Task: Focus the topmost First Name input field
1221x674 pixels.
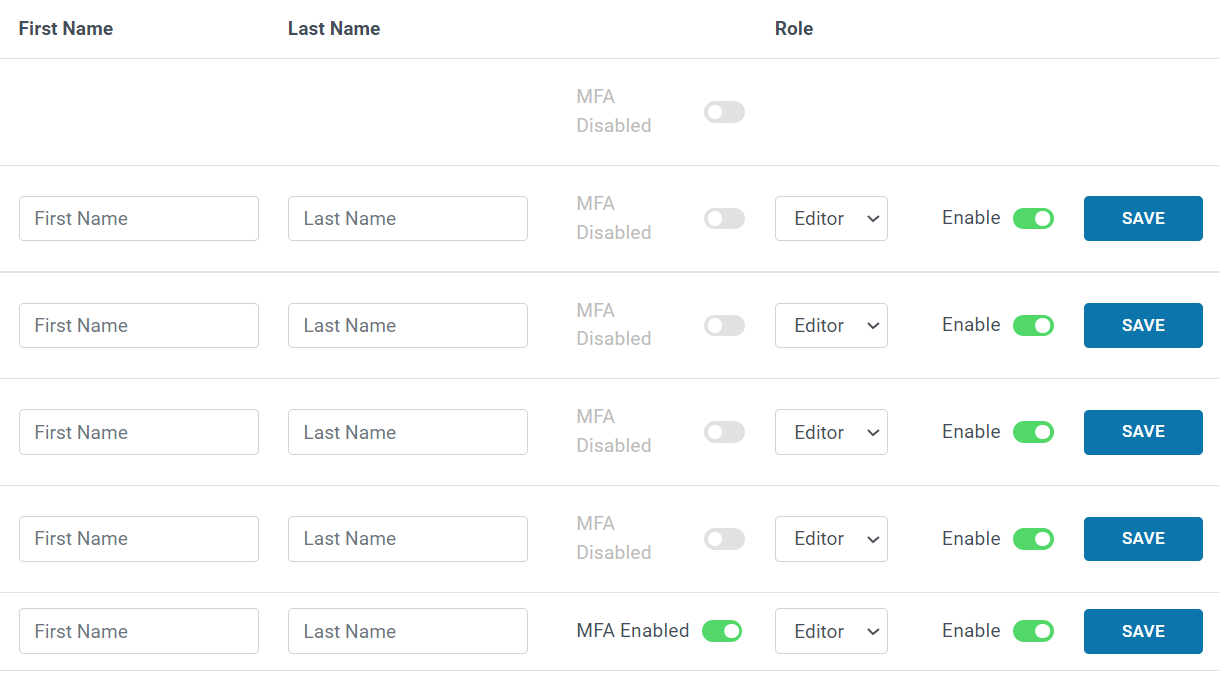Action: pos(139,218)
